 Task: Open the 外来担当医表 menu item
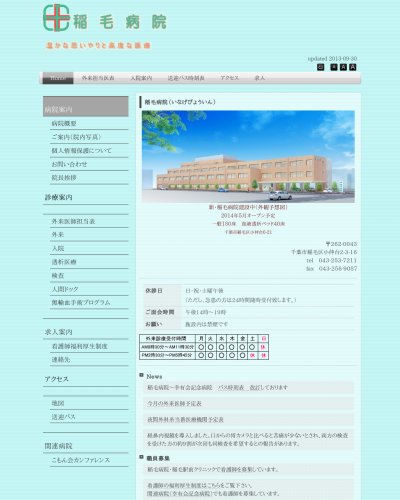click(98, 78)
